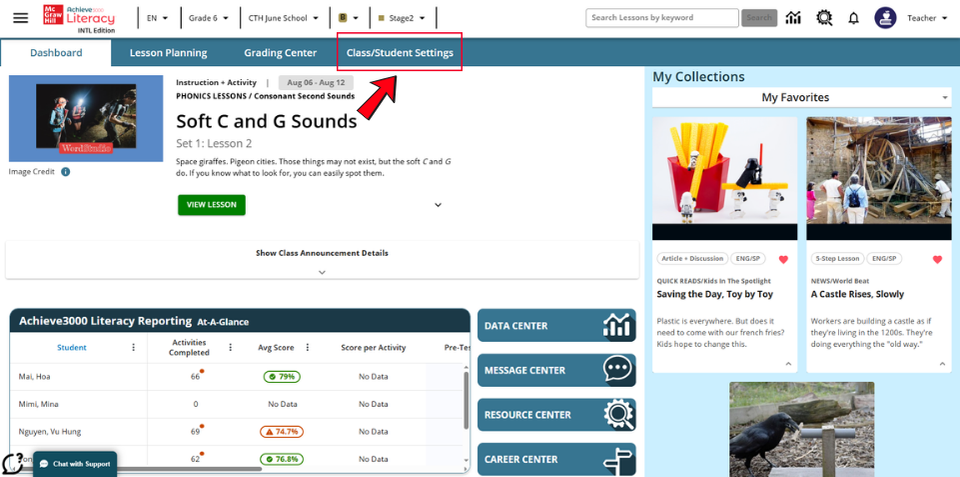Viewport: 960px width, 477px height.
Task: Open the notifications bell
Action: 853,18
